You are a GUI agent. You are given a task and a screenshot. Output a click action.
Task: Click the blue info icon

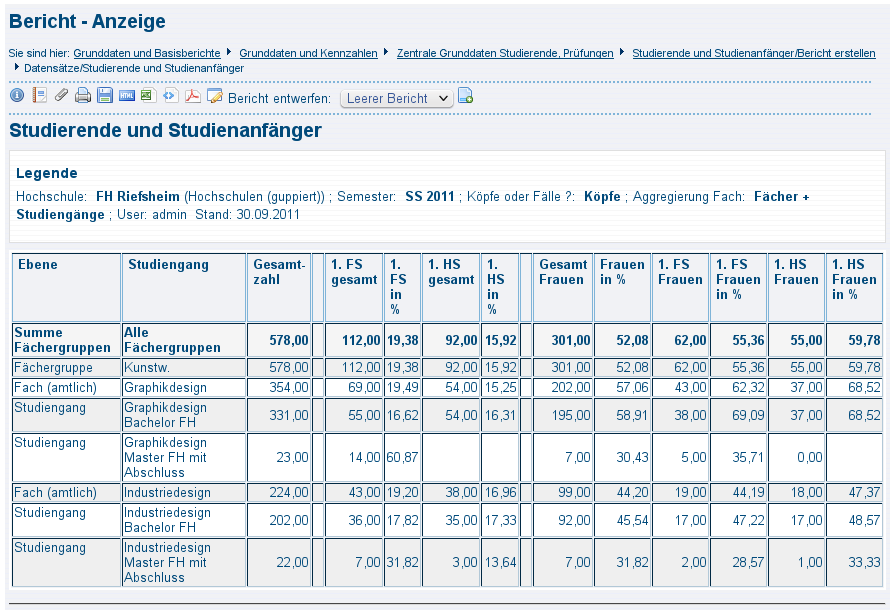(x=17, y=96)
